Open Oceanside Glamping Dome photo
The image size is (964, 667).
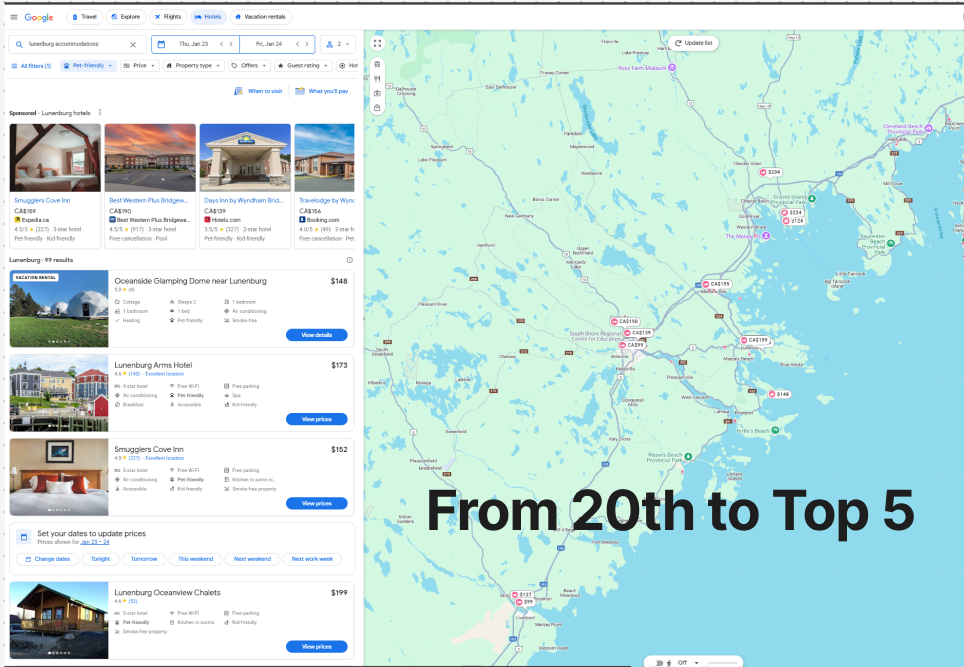pos(59,309)
